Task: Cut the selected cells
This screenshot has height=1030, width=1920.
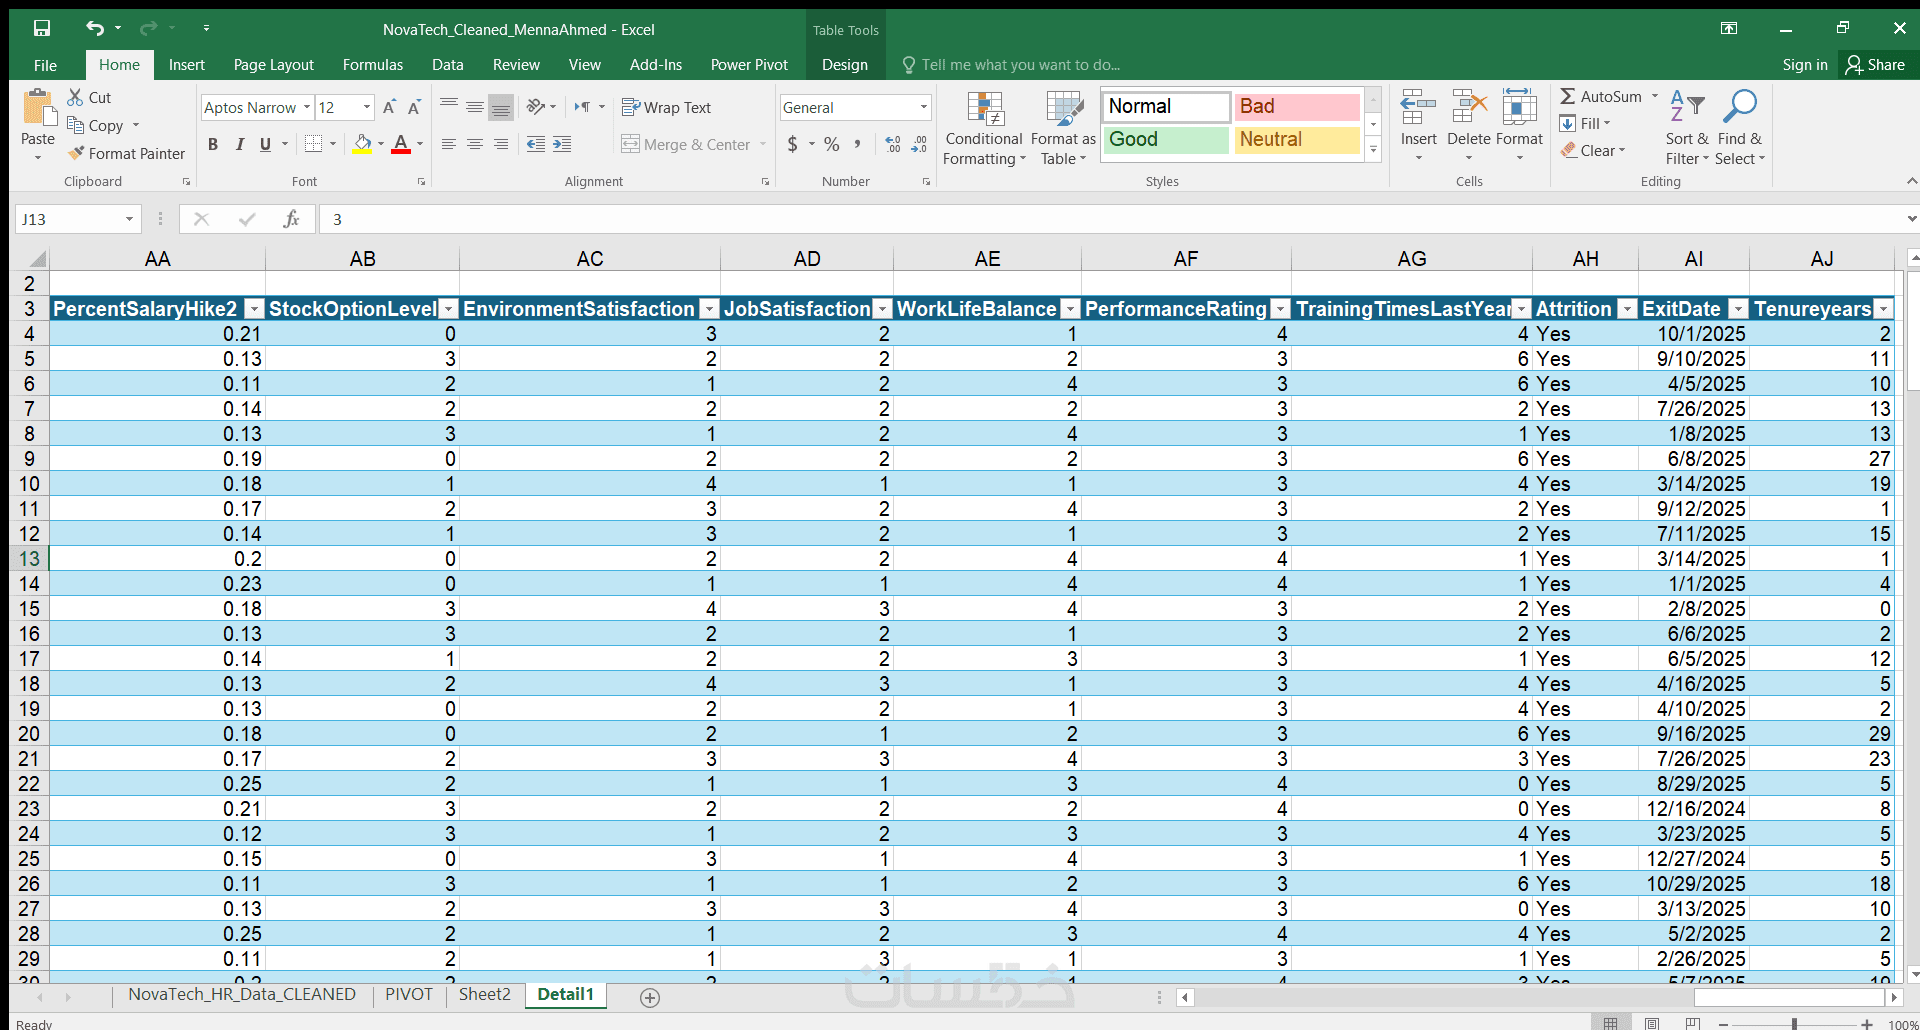Action: click(x=89, y=97)
